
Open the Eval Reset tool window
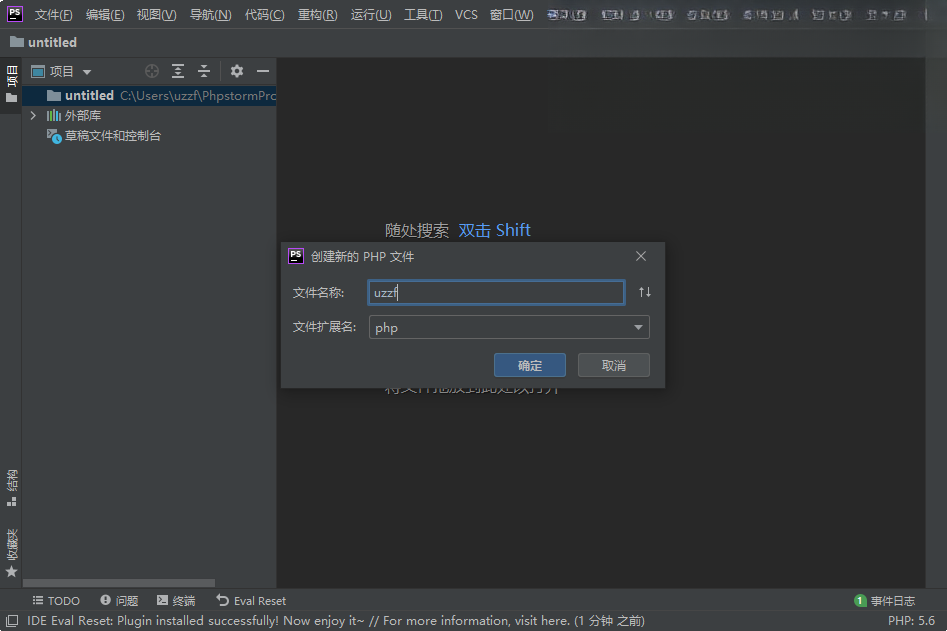pos(251,601)
